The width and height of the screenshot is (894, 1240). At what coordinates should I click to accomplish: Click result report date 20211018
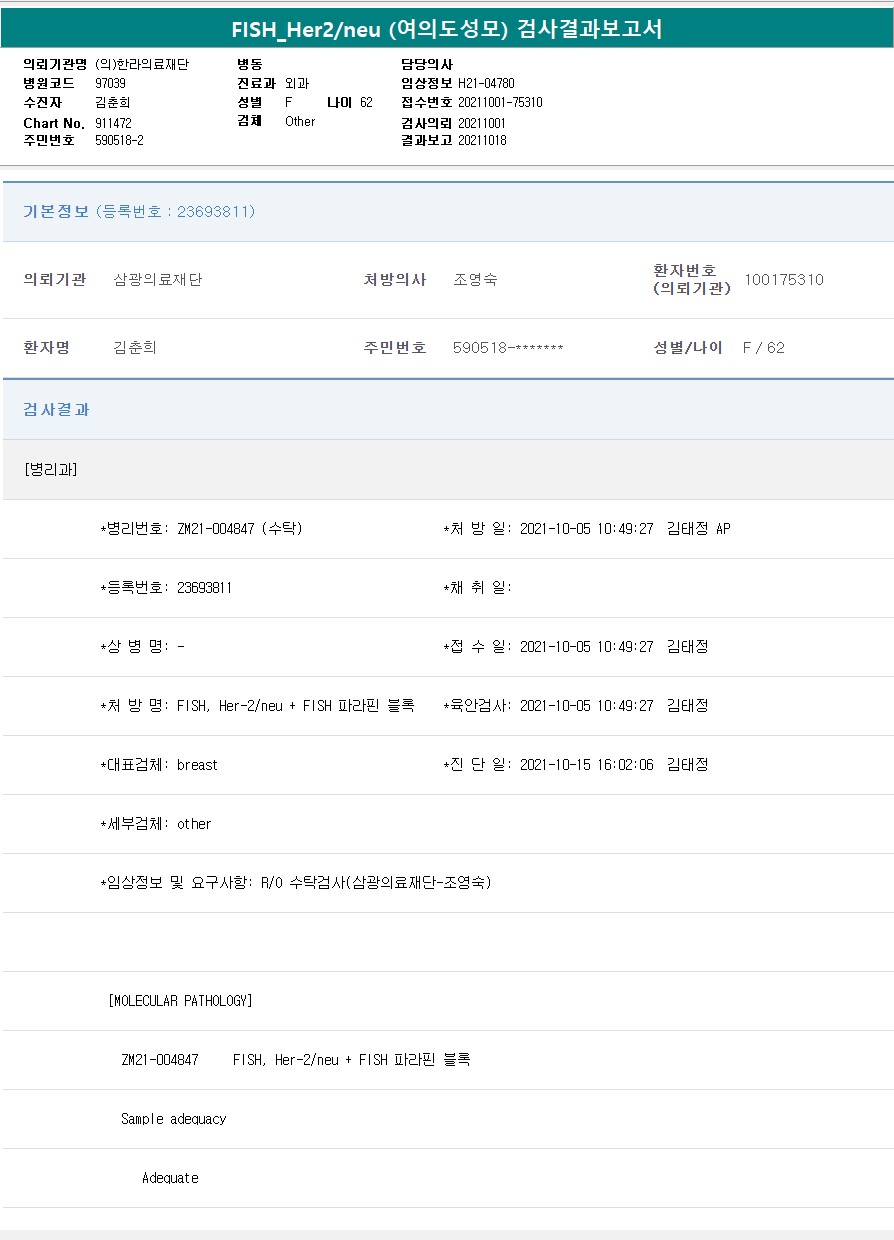(482, 141)
